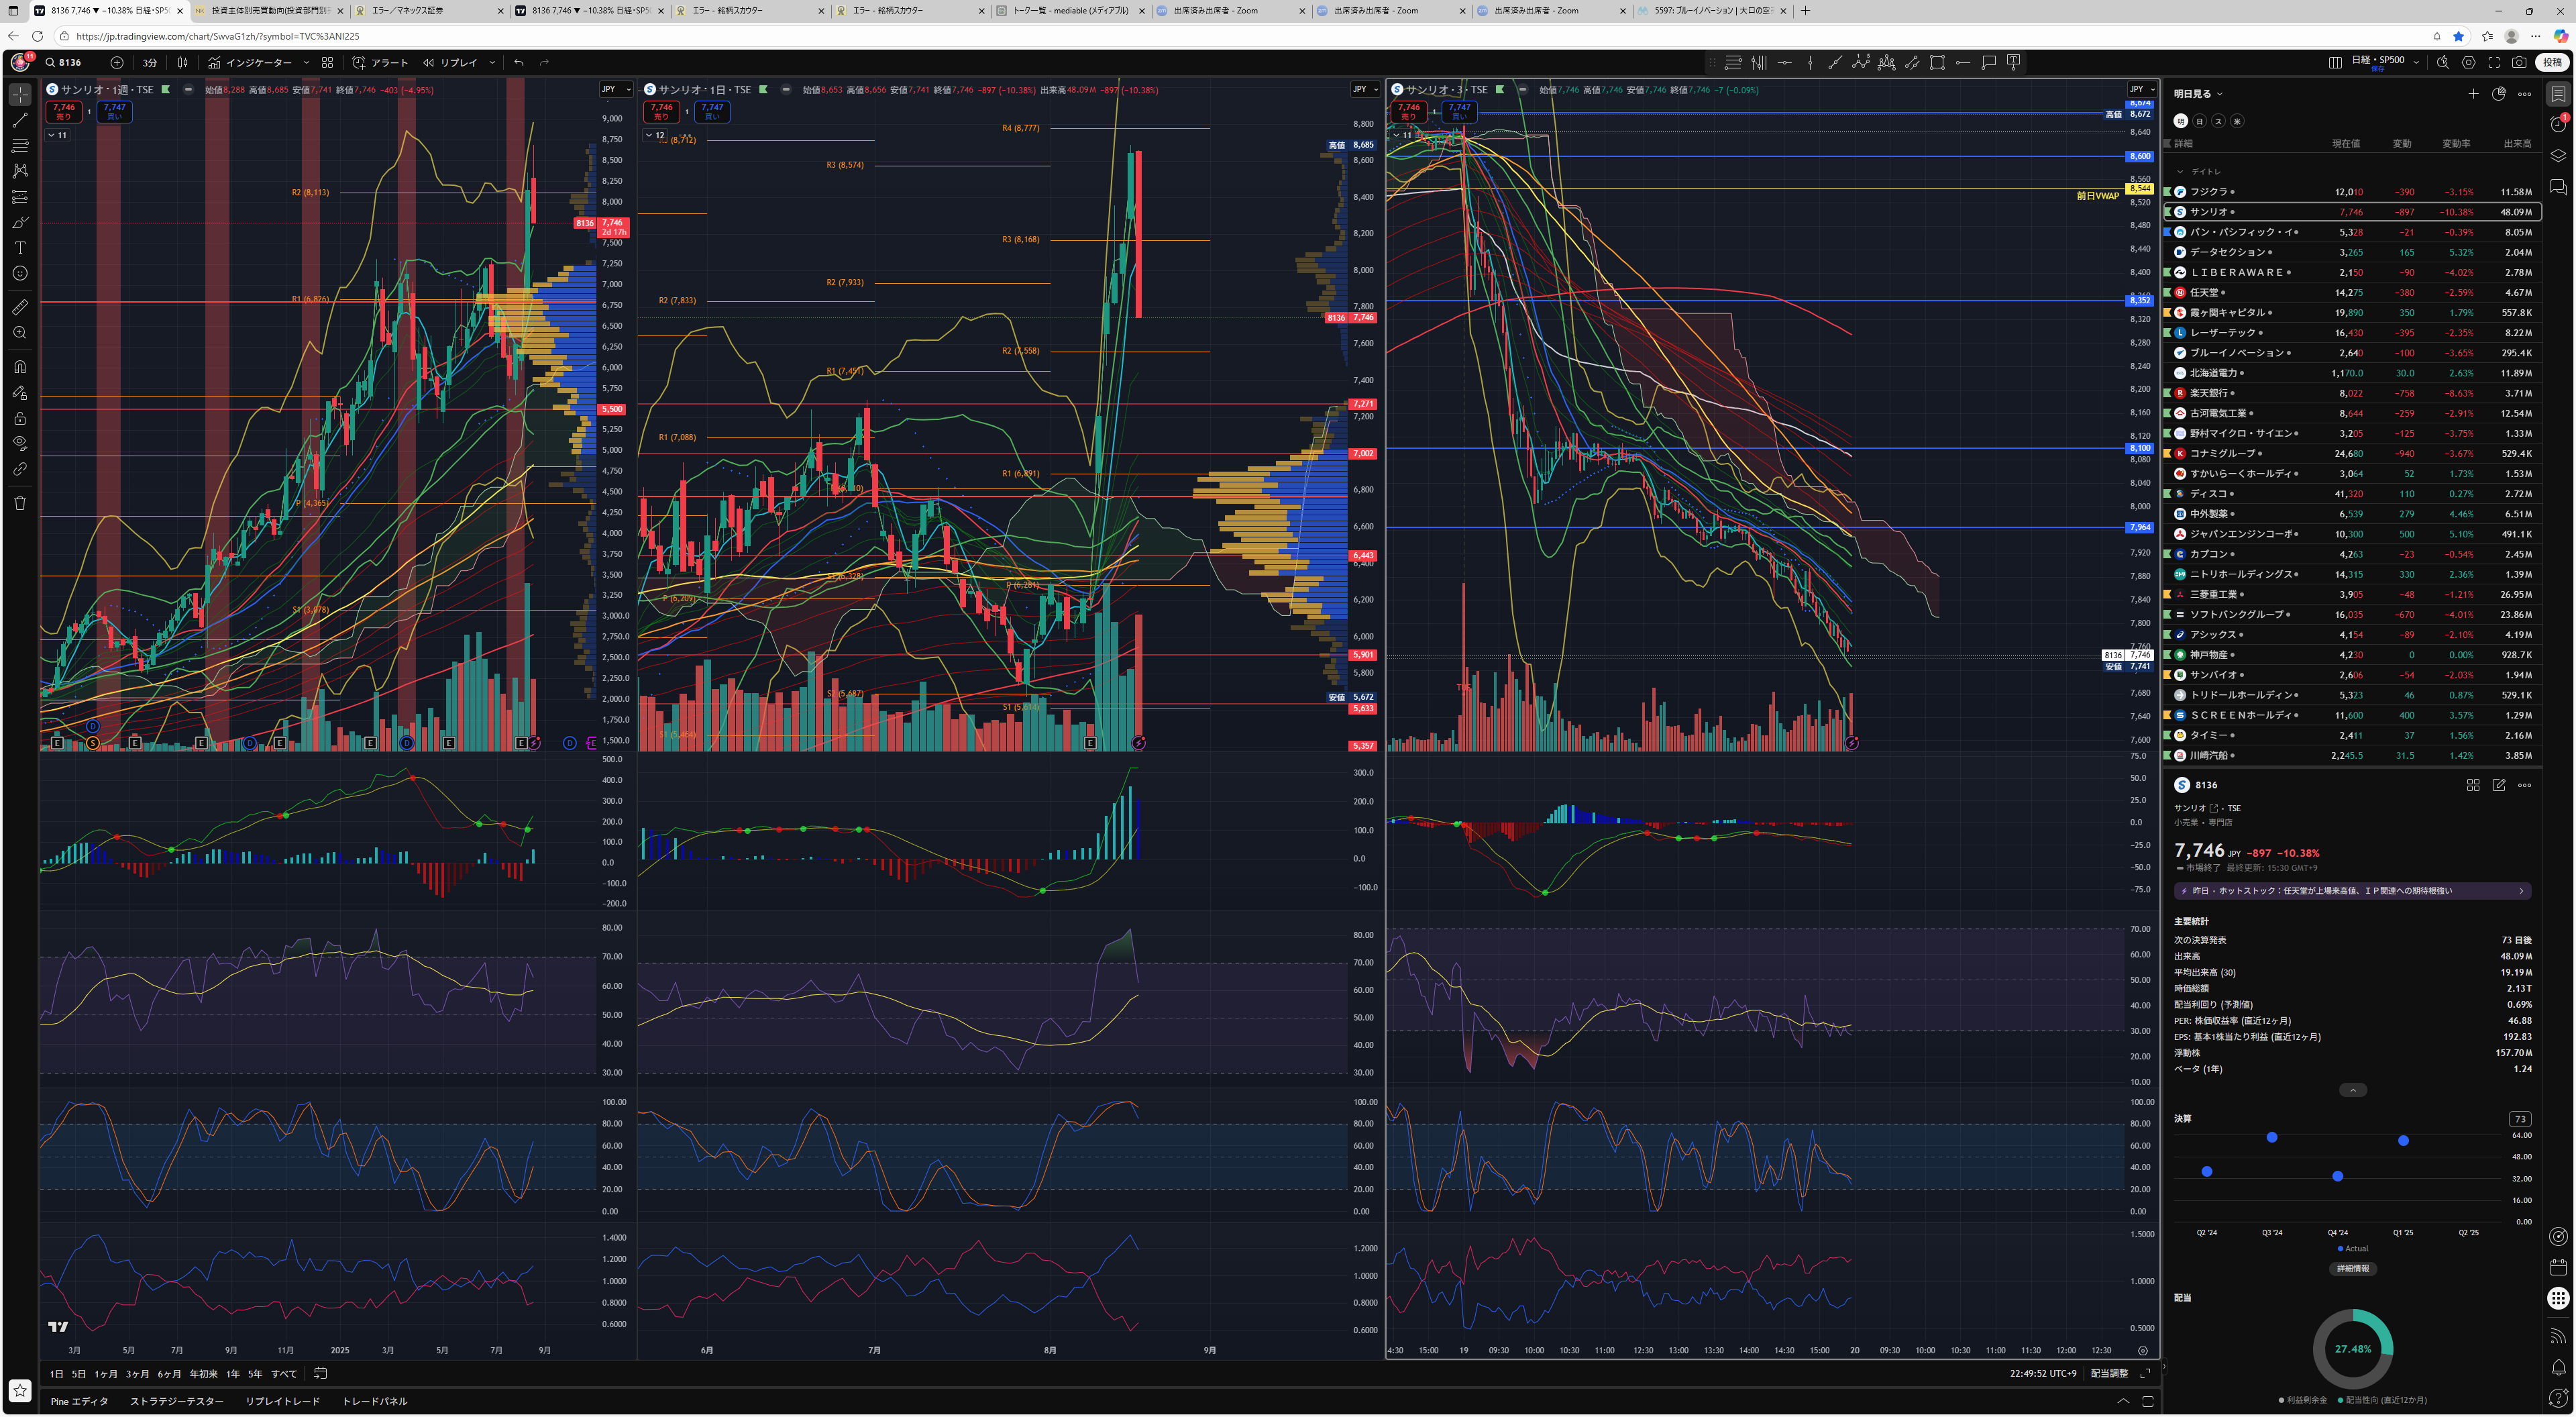Open the text annotation tool
2576x1417 pixels.
point(20,247)
